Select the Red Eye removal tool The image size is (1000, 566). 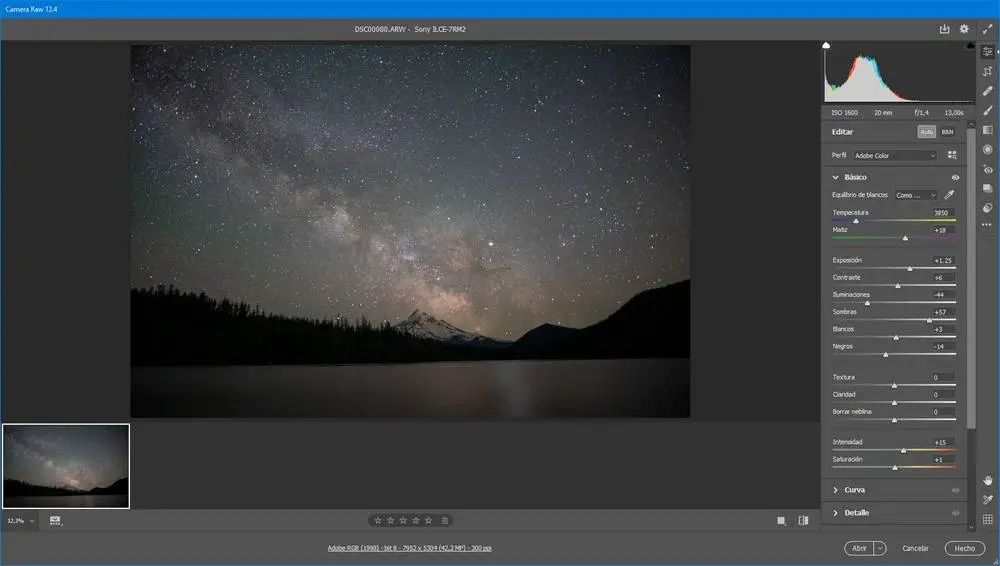[987, 169]
